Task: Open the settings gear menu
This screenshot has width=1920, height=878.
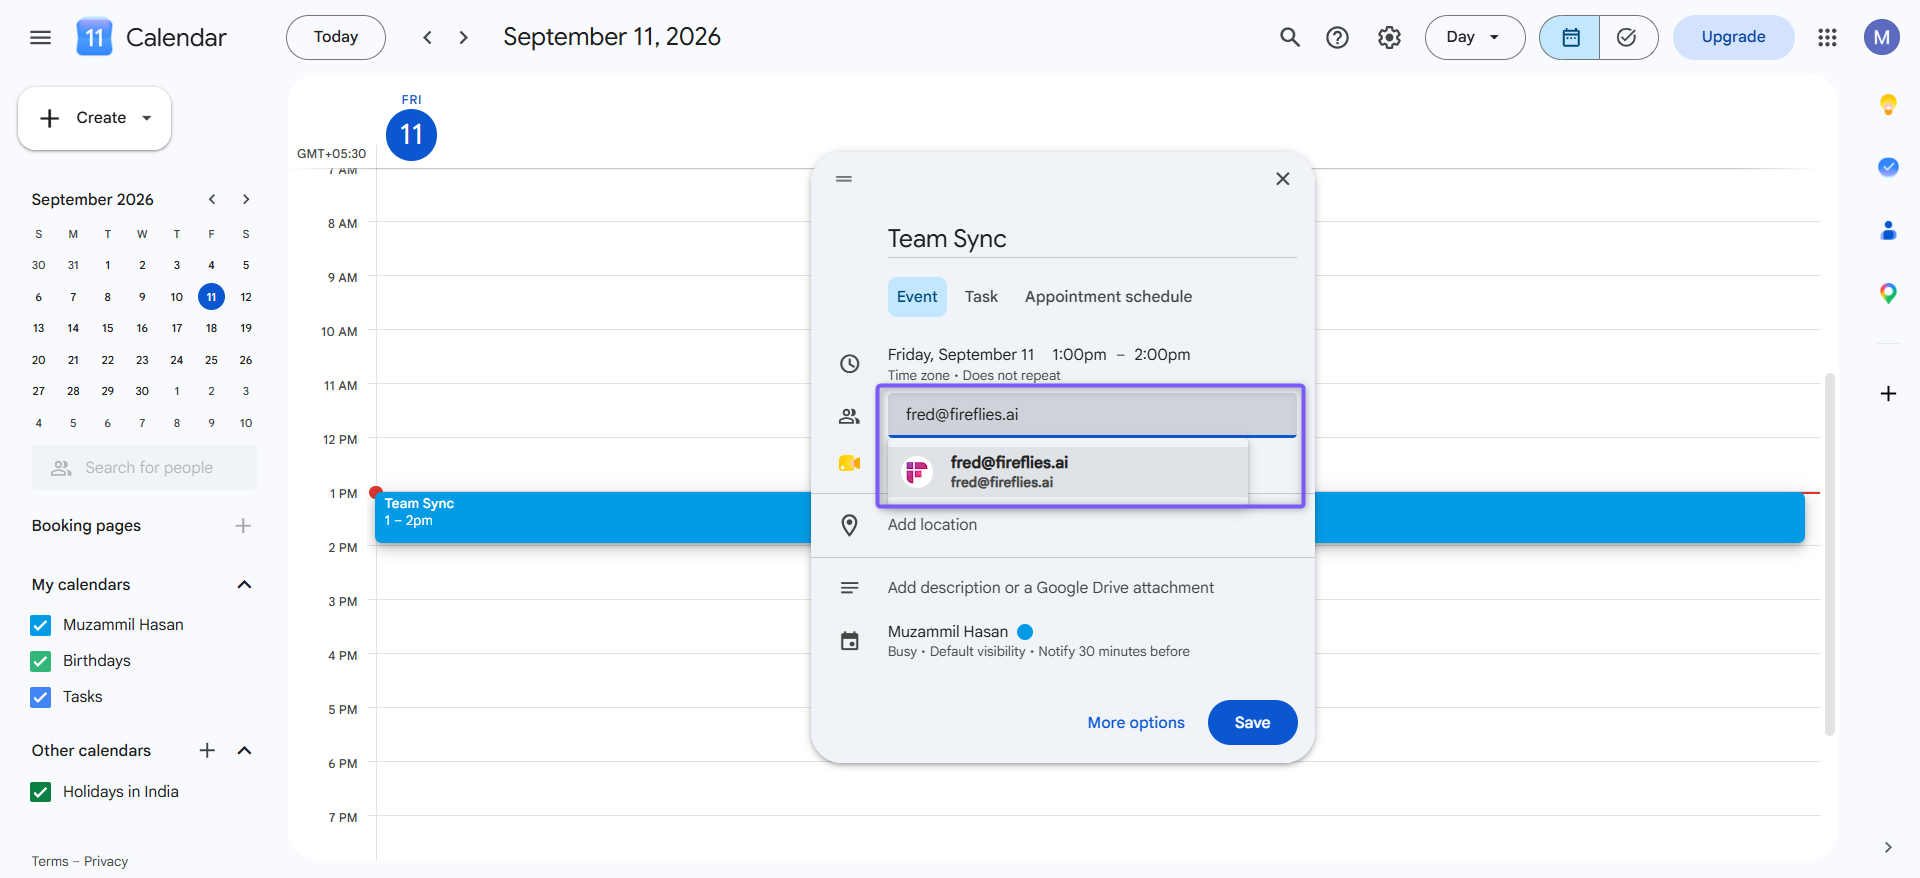Action: click(x=1389, y=38)
